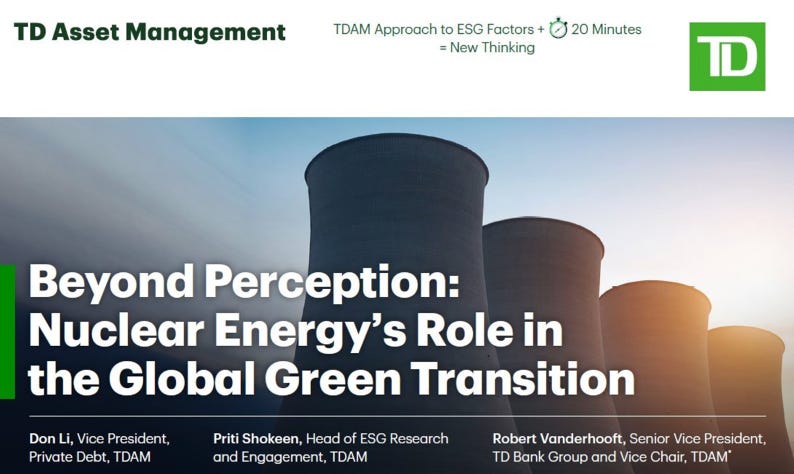This screenshot has height=474, width=794.
Task: Click the name Don Li
Action: coord(51,439)
